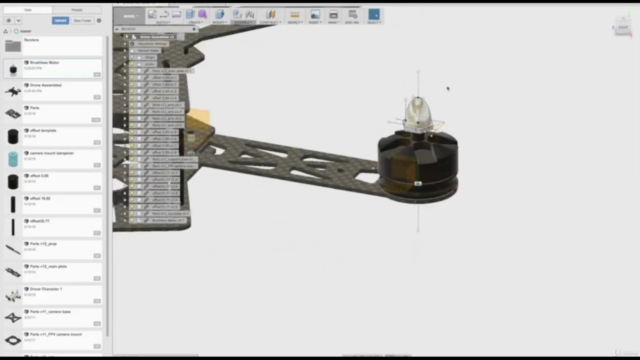This screenshot has height=360, width=640.
Task: Click the purple Create Form icon
Action: tap(202, 14)
